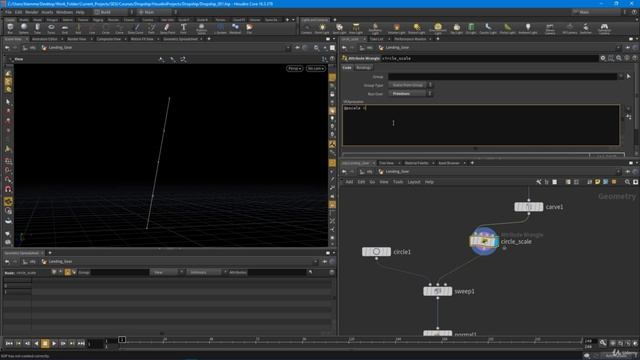The height and width of the screenshot is (360, 640).
Task: Toggle display flag on carve1 node
Action: click(x=540, y=207)
